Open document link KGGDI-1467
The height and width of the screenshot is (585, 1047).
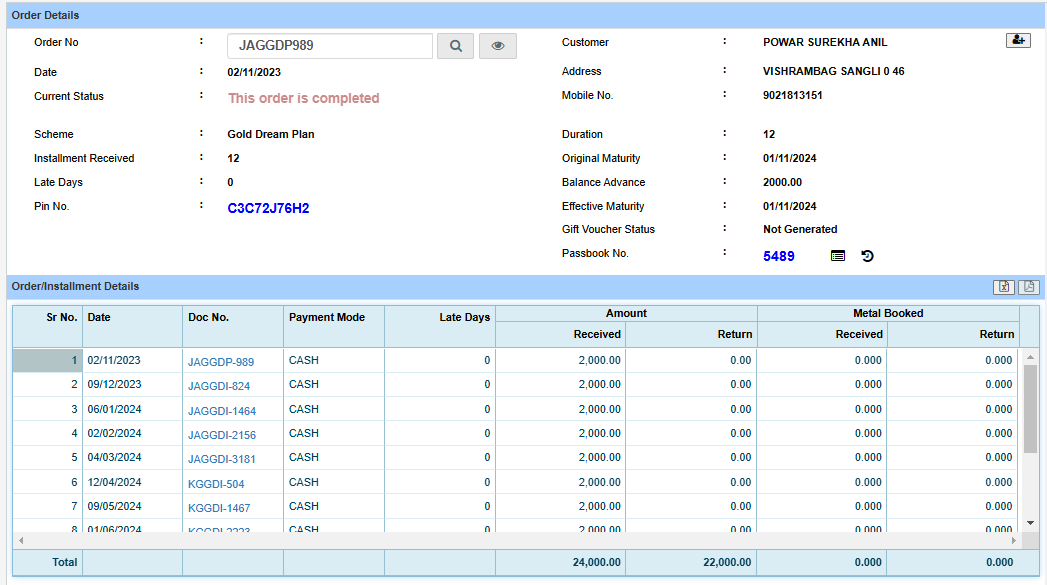click(219, 508)
